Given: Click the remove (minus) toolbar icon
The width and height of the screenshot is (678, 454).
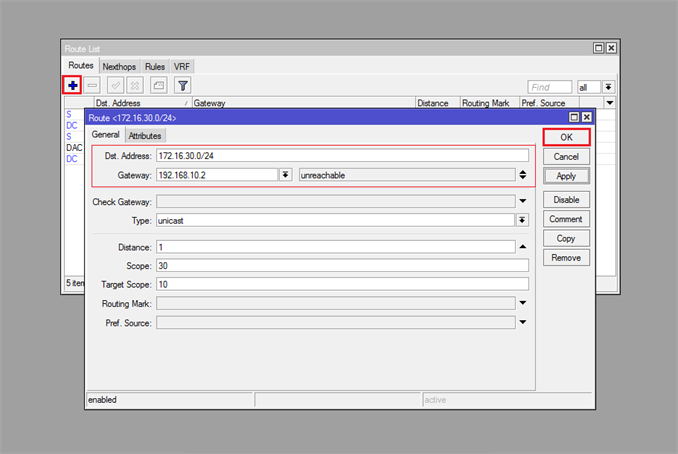Looking at the screenshot, I should coord(92,85).
